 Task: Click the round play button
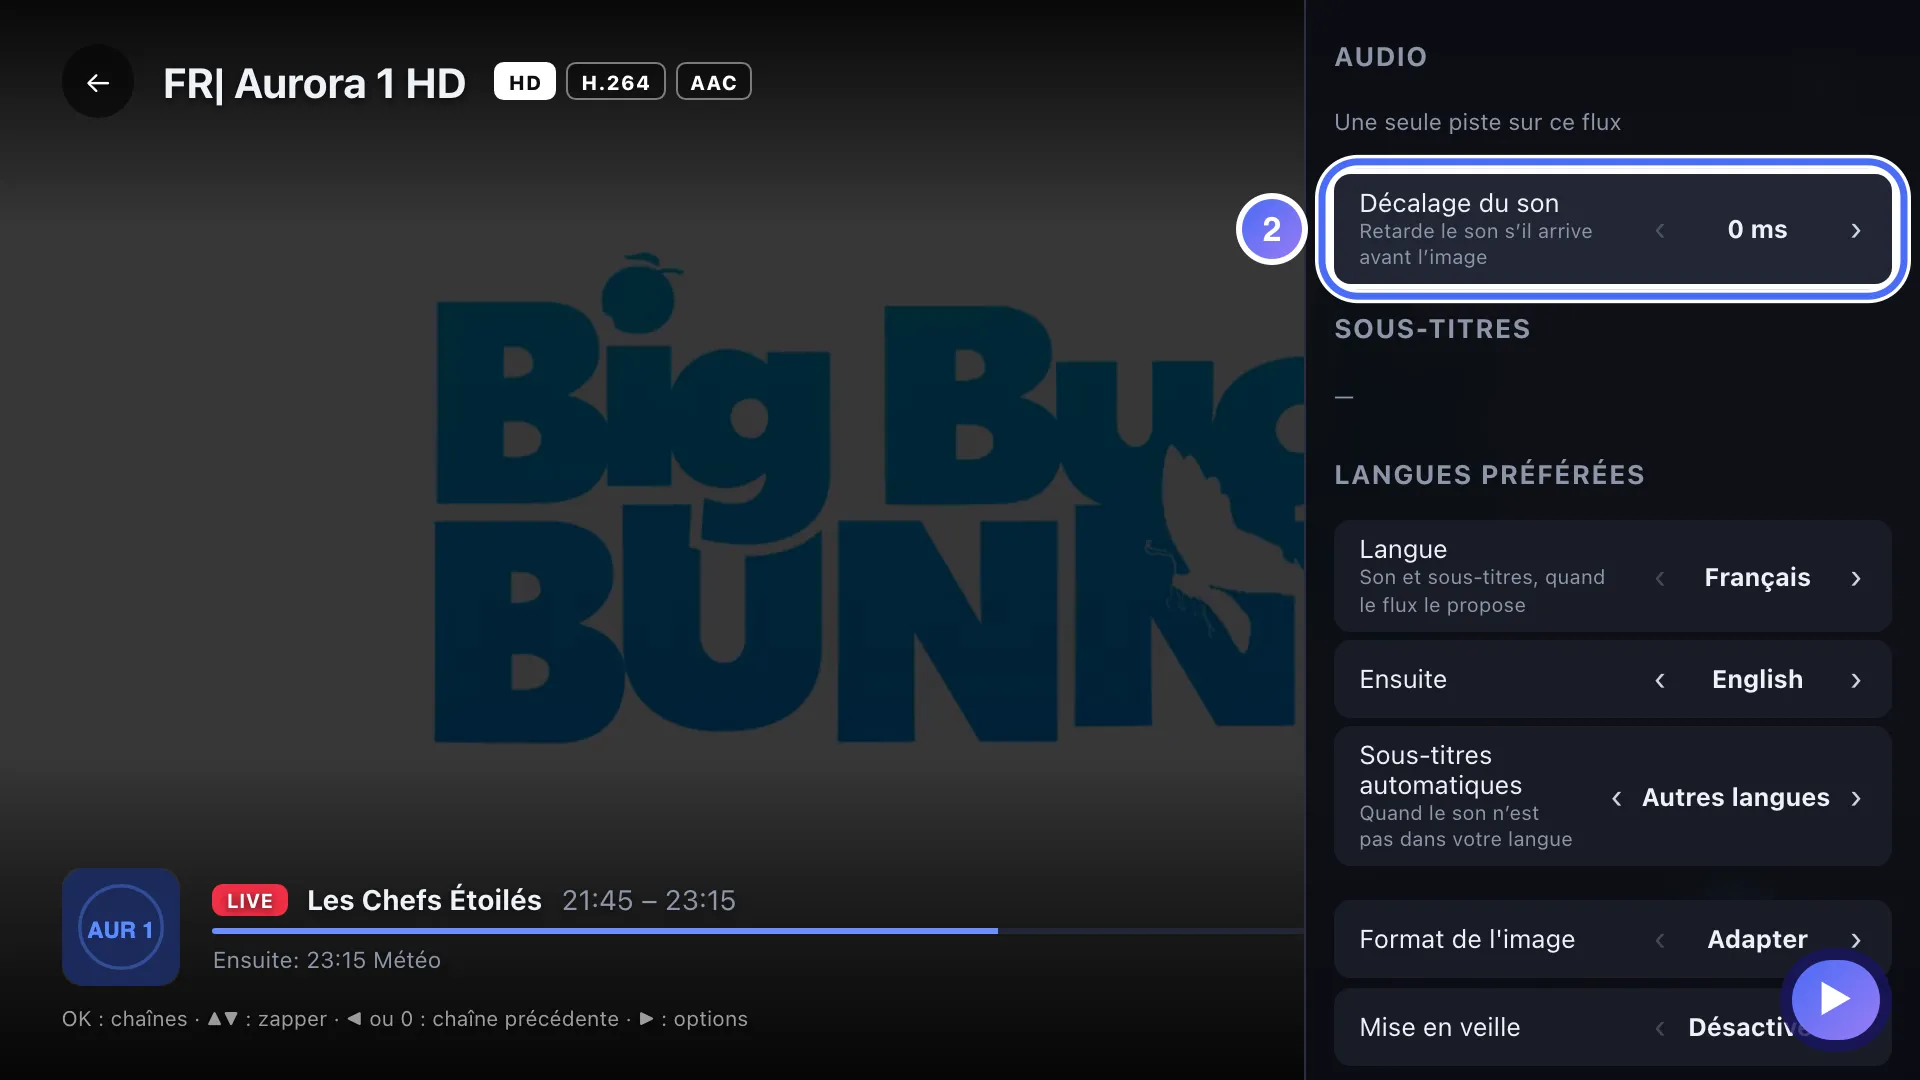(x=1835, y=999)
